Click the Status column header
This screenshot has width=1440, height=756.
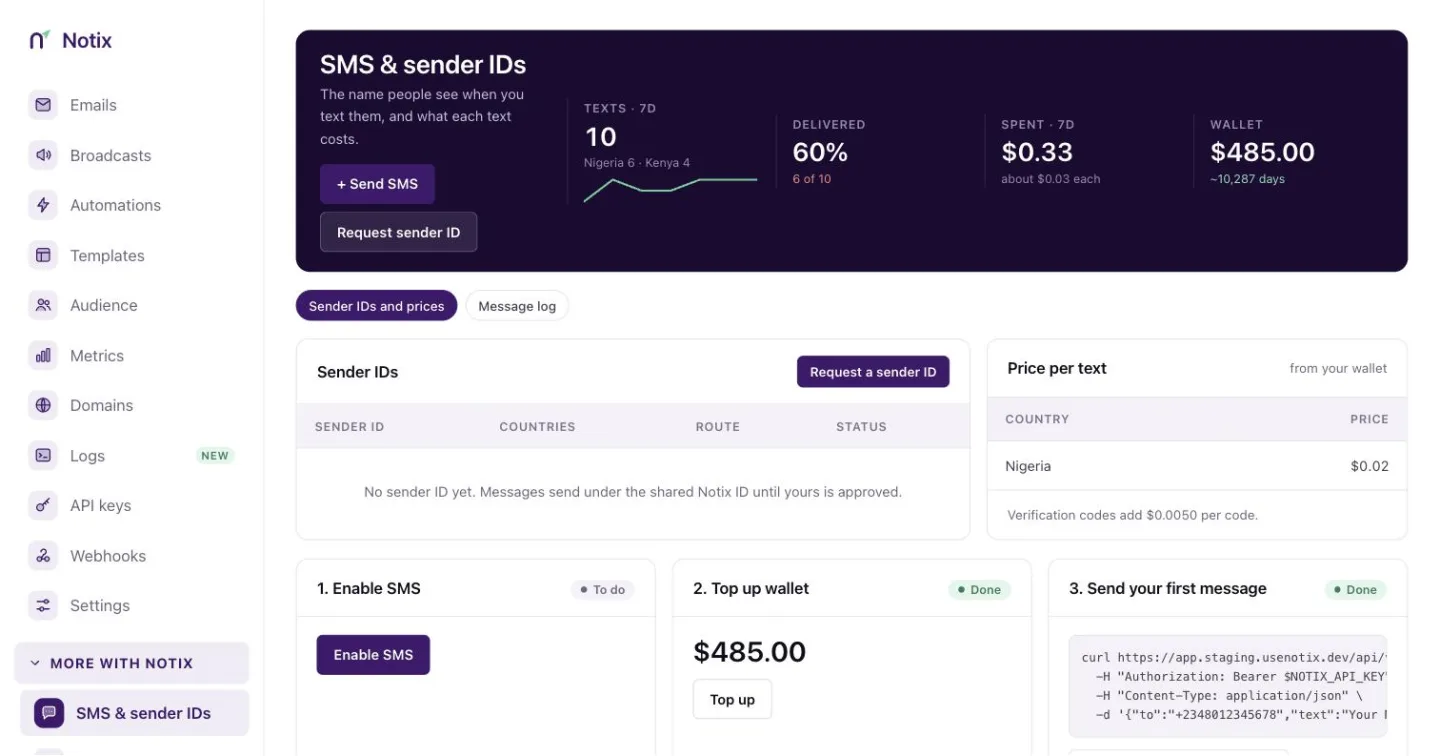[x=861, y=427]
